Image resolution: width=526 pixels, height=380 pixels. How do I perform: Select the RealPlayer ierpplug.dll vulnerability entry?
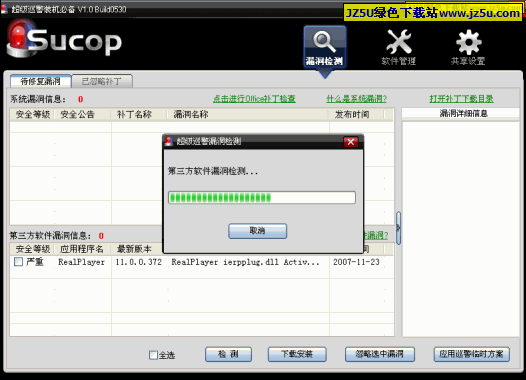click(x=245, y=262)
